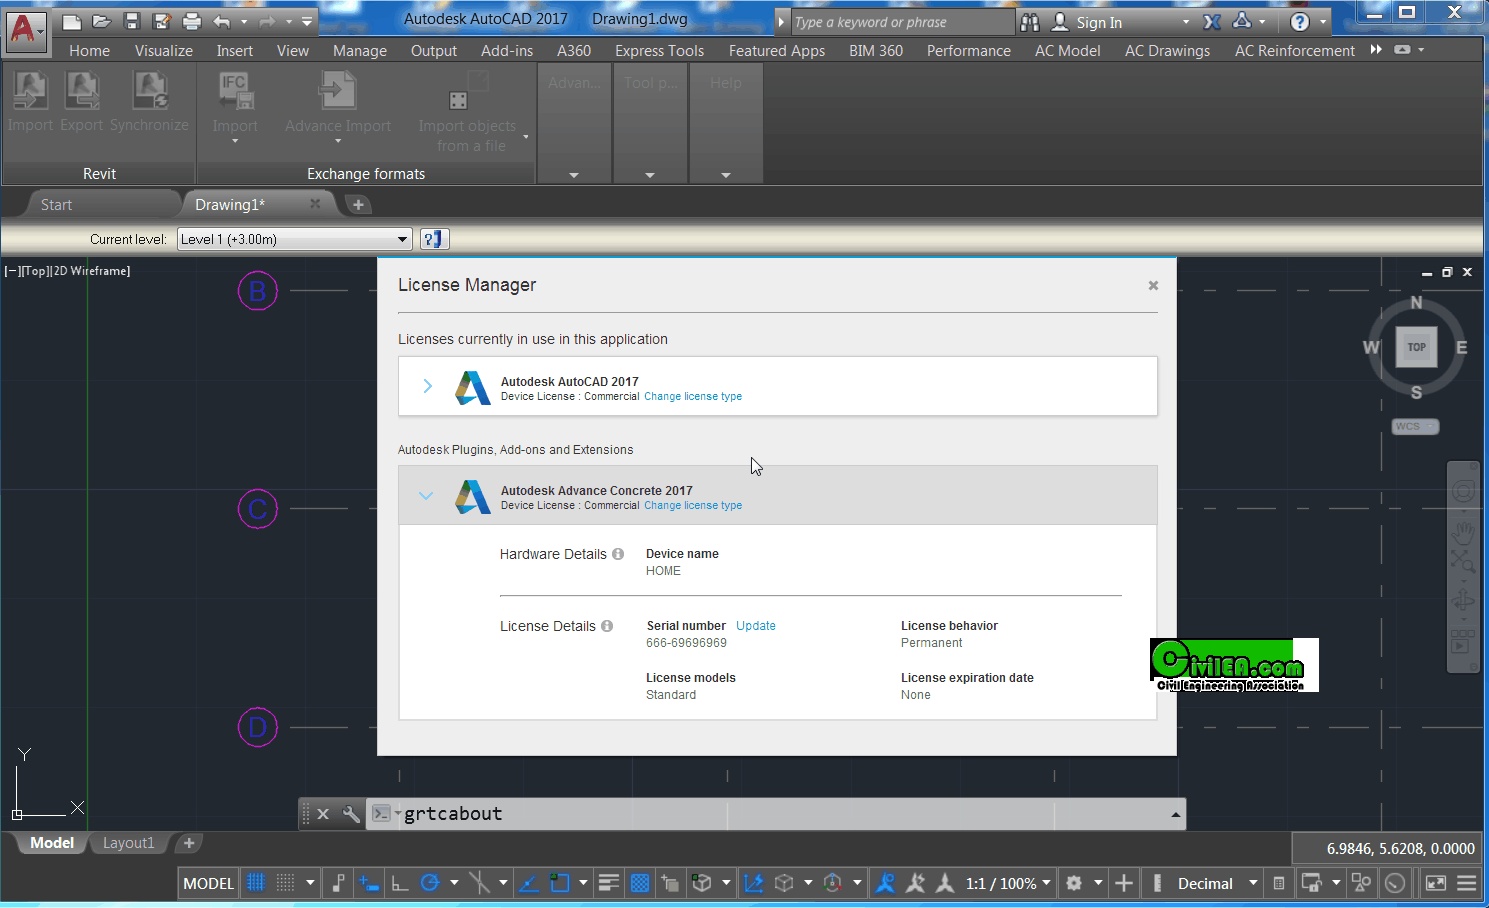Click the 2D Wireframe visual style control

[93, 271]
